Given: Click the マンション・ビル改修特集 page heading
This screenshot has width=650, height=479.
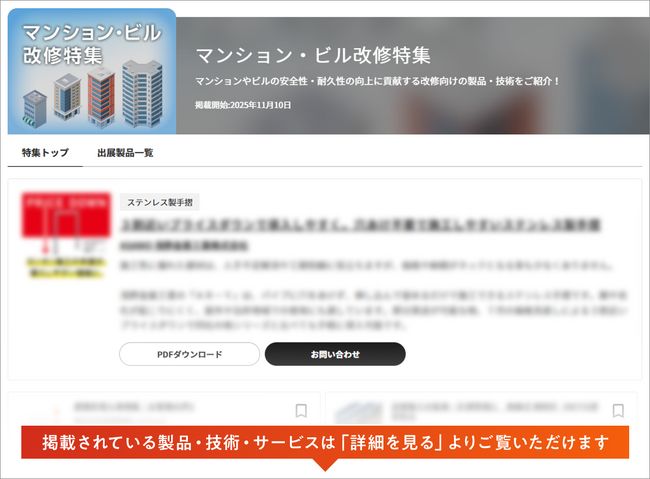Looking at the screenshot, I should [313, 54].
